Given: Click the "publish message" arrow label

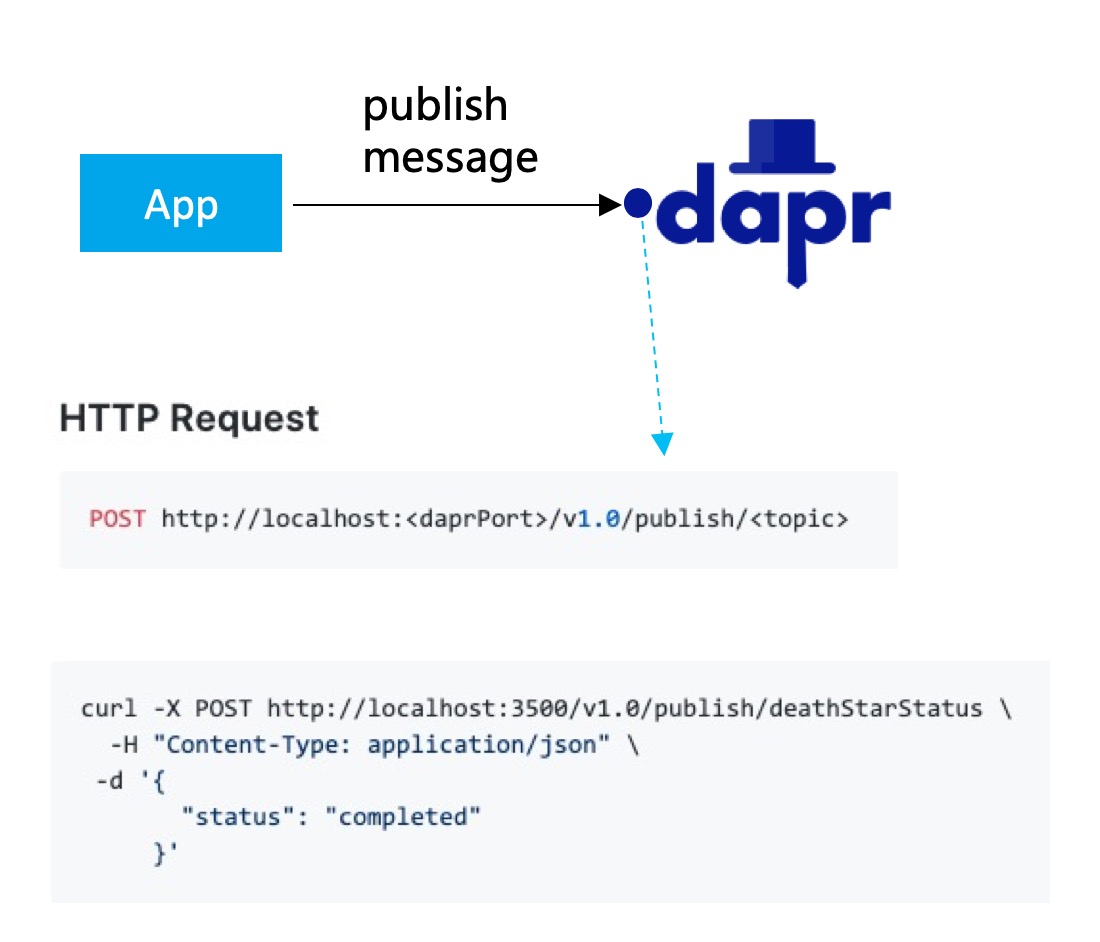Looking at the screenshot, I should (449, 132).
